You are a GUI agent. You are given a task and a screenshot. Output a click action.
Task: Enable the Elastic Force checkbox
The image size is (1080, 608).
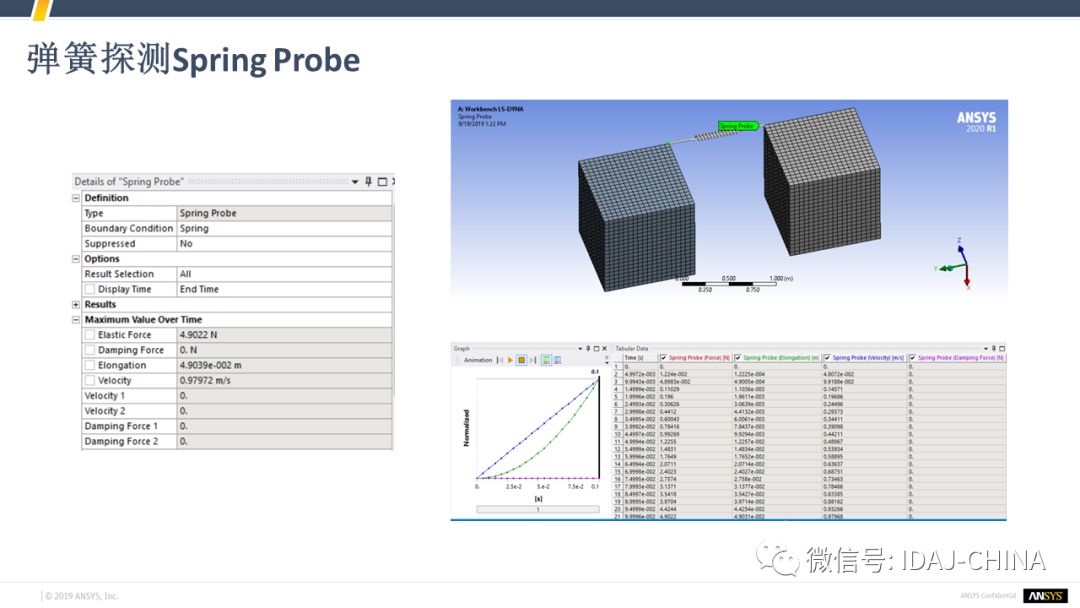click(x=90, y=335)
